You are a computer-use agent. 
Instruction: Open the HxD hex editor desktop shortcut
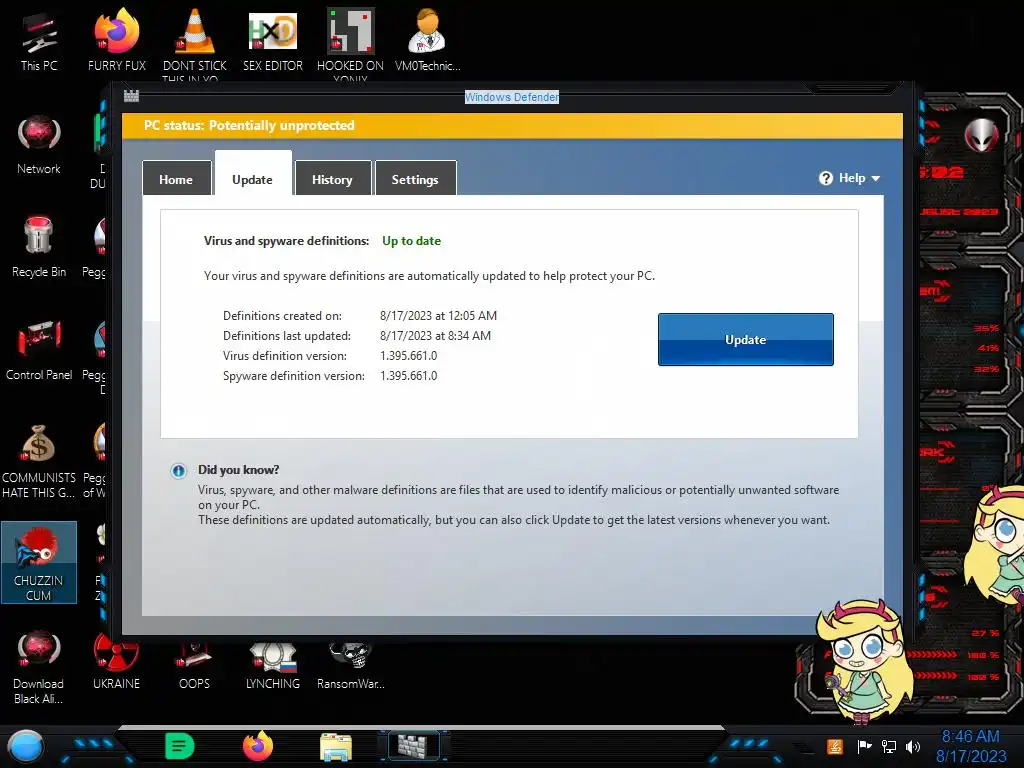273,42
